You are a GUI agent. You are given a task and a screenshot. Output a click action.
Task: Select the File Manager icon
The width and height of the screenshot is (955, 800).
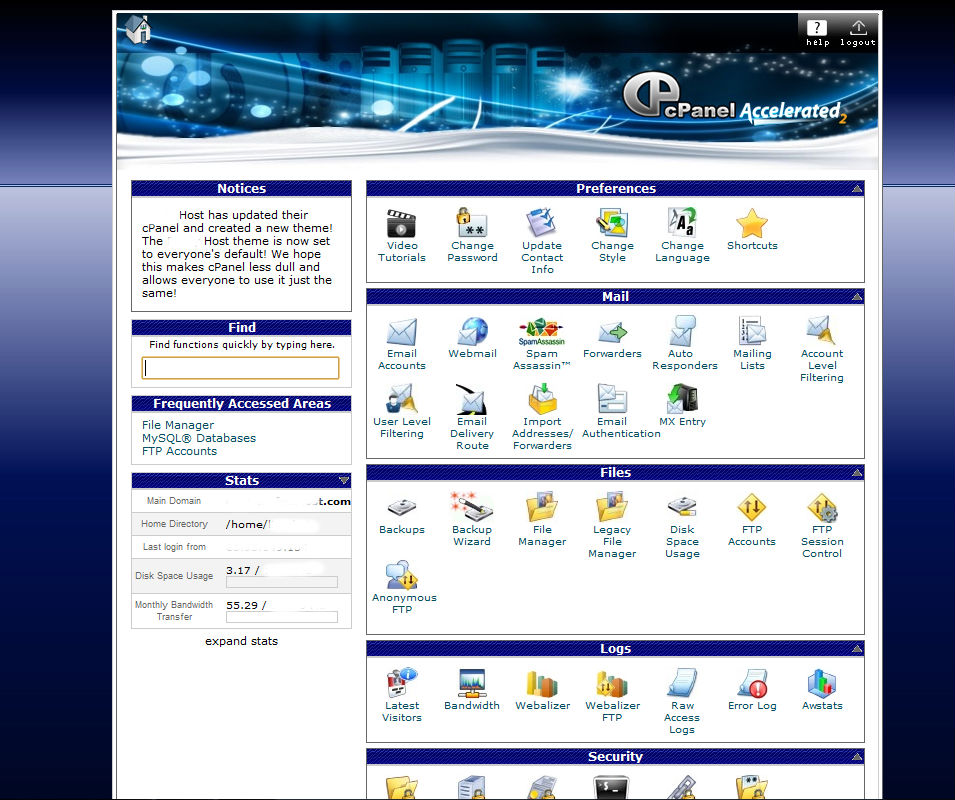tap(541, 512)
